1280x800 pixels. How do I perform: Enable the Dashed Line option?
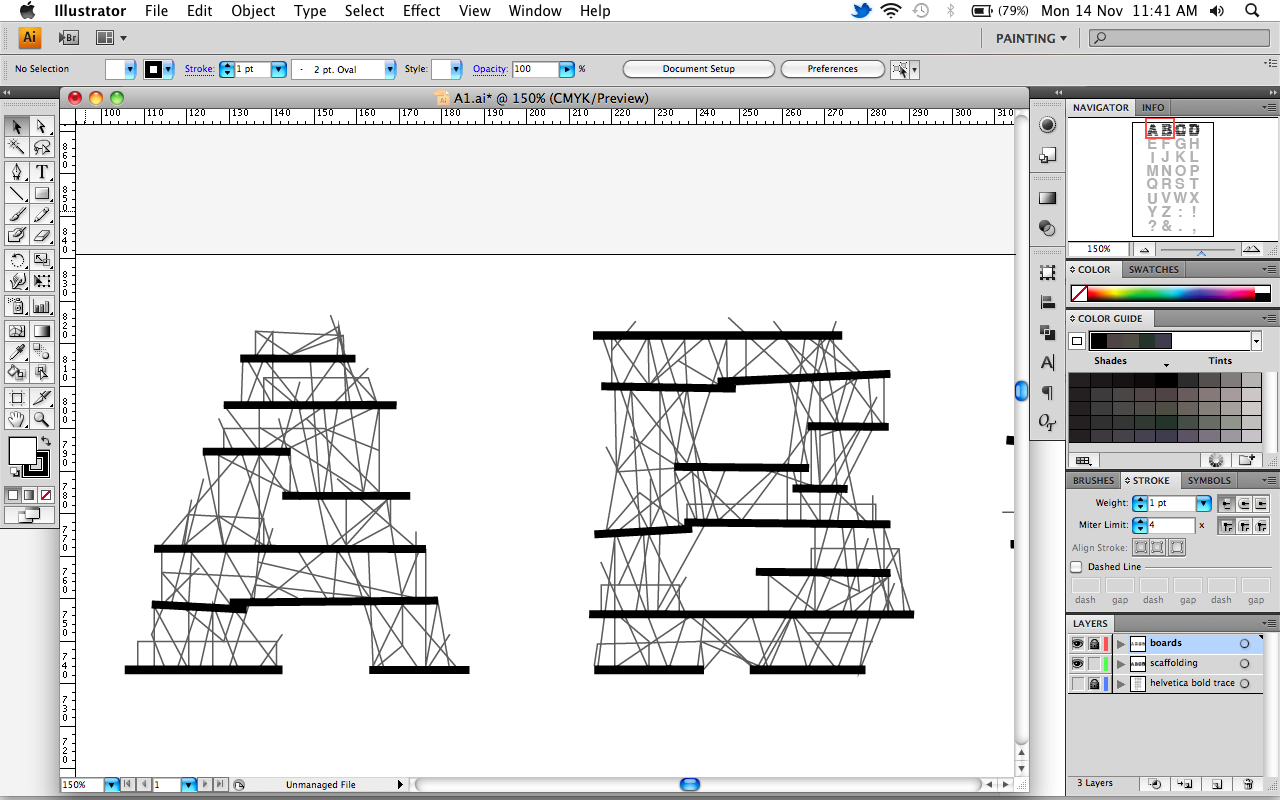(x=1076, y=566)
